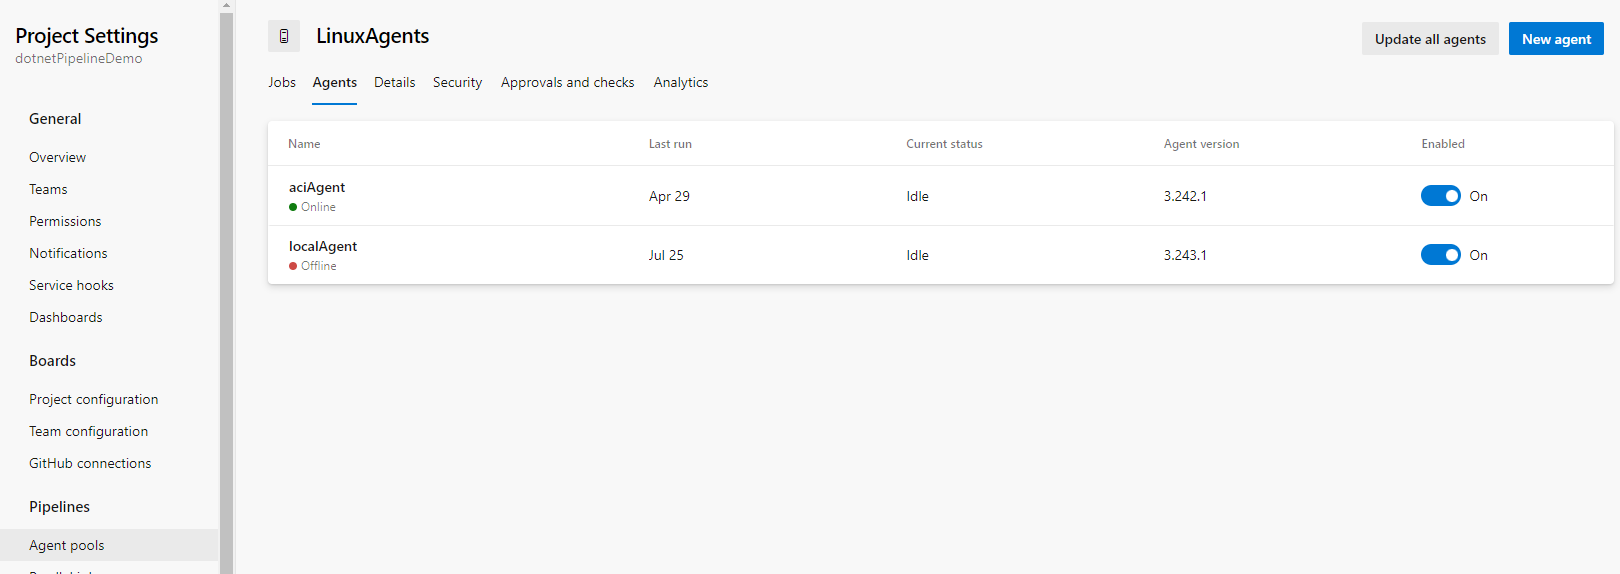Click the green Online status dot
Viewport: 1620px width, 574px height.
click(293, 207)
